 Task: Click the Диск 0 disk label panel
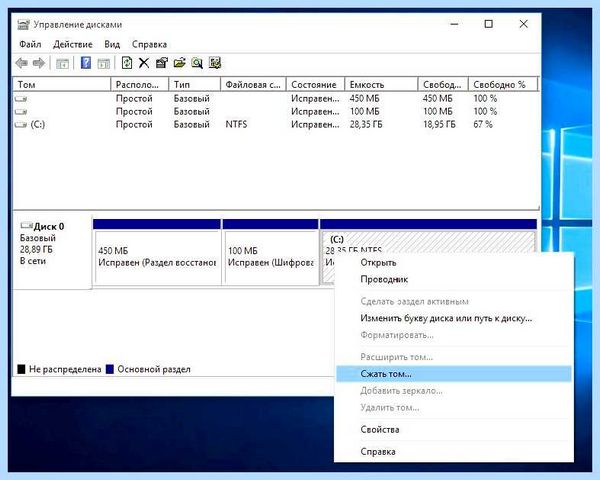pos(52,252)
